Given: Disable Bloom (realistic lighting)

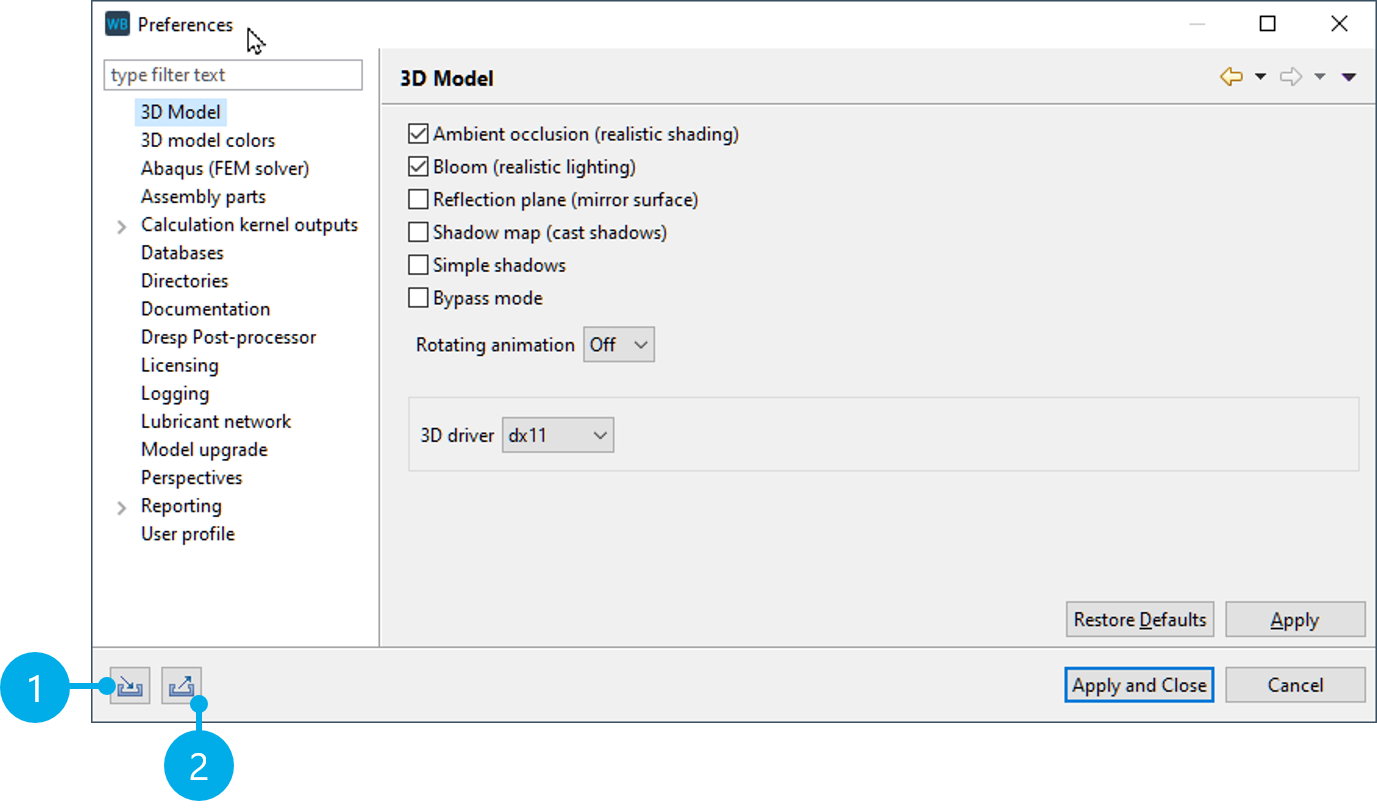Looking at the screenshot, I should (x=418, y=166).
